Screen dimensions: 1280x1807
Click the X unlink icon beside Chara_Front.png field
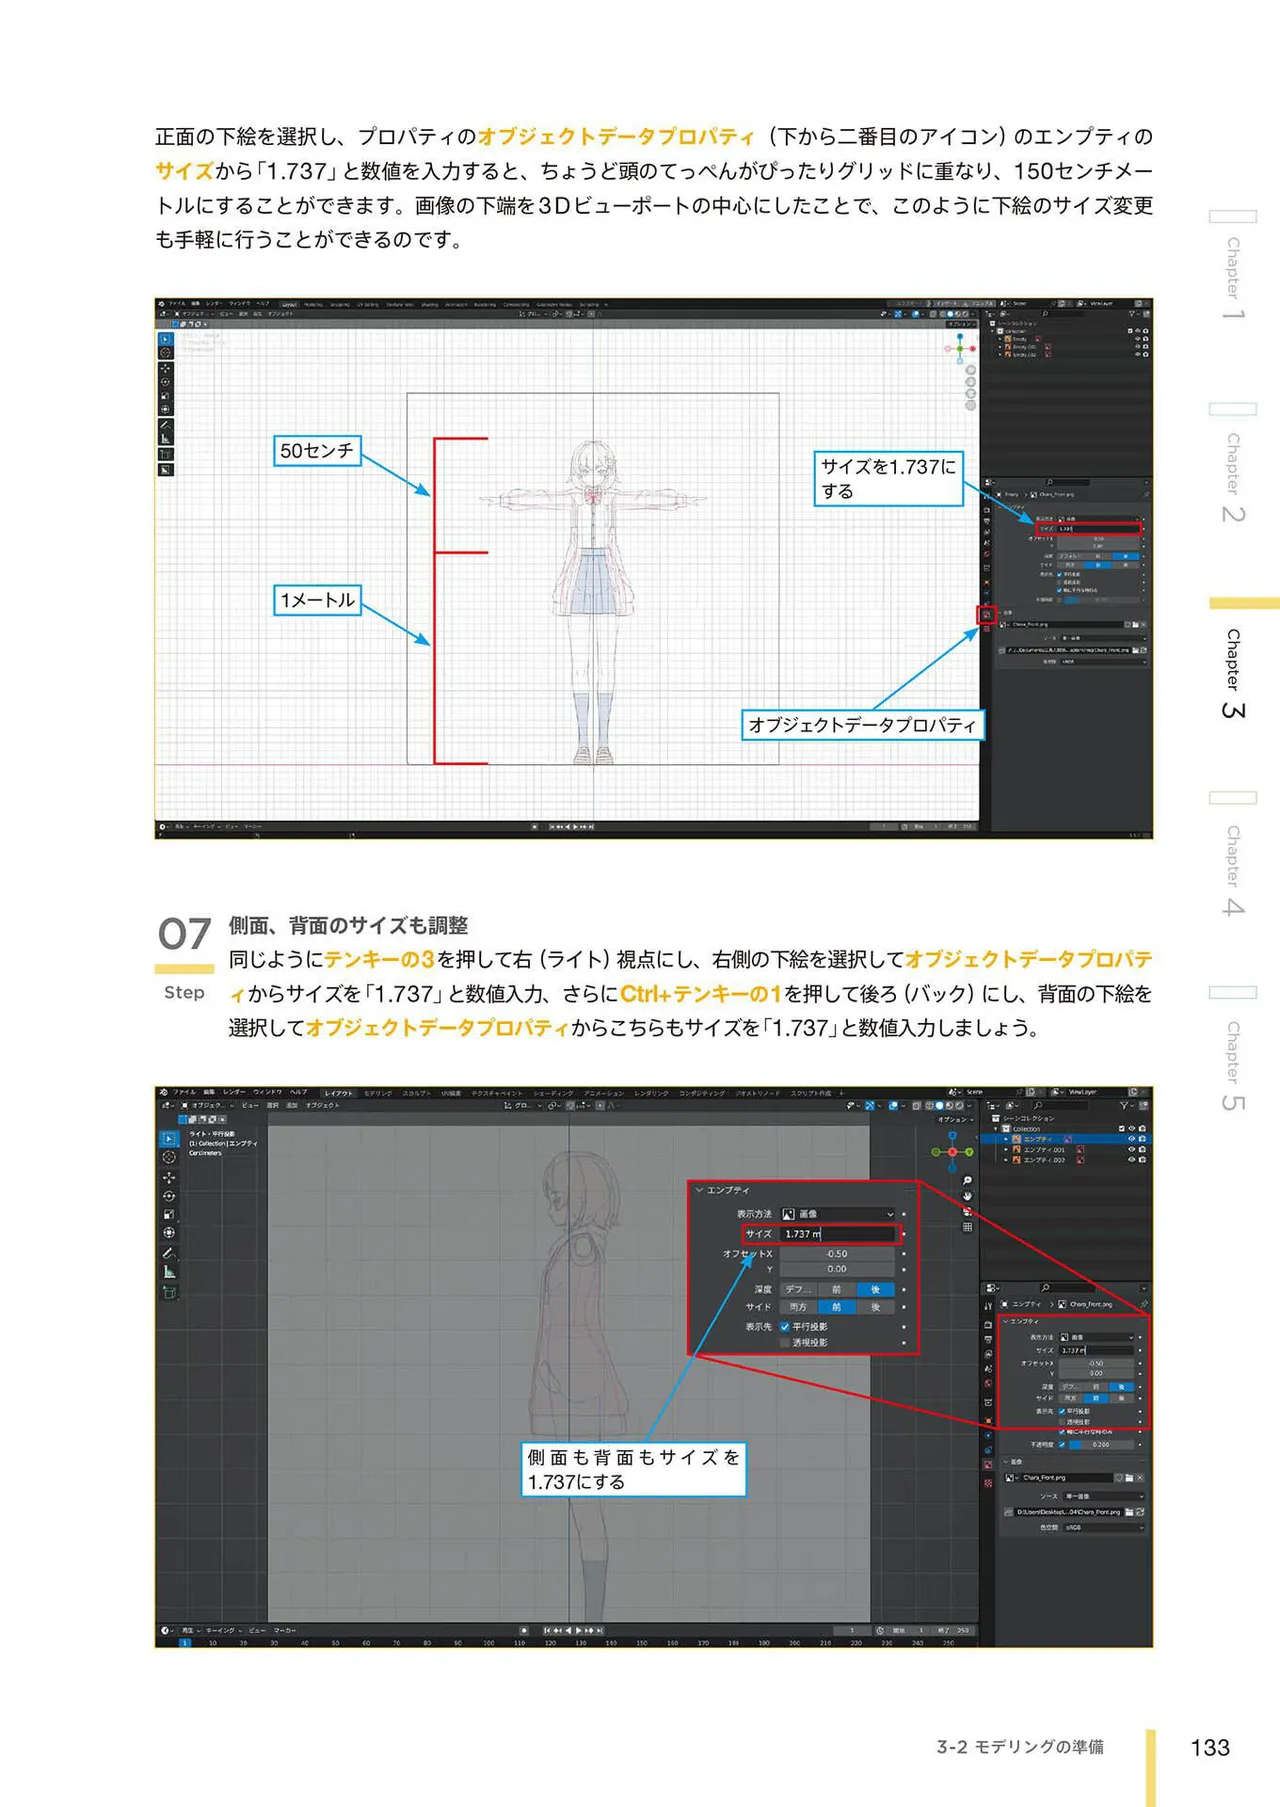[x=1141, y=1477]
